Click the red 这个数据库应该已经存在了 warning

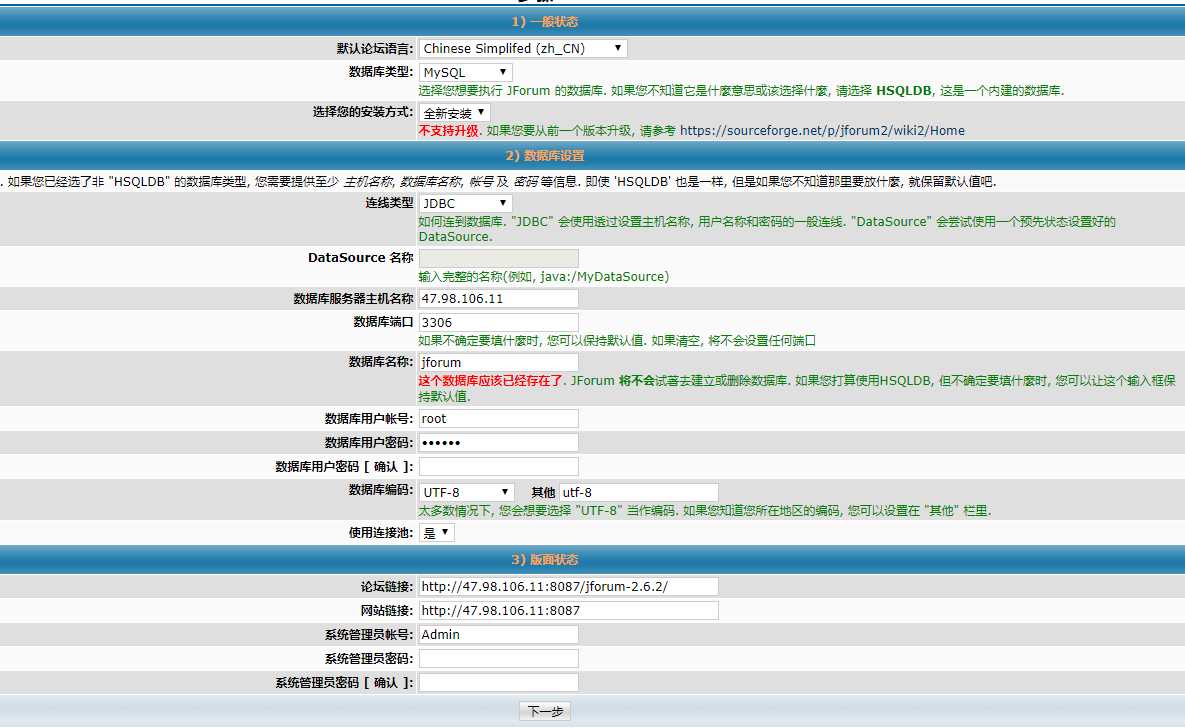pos(491,380)
